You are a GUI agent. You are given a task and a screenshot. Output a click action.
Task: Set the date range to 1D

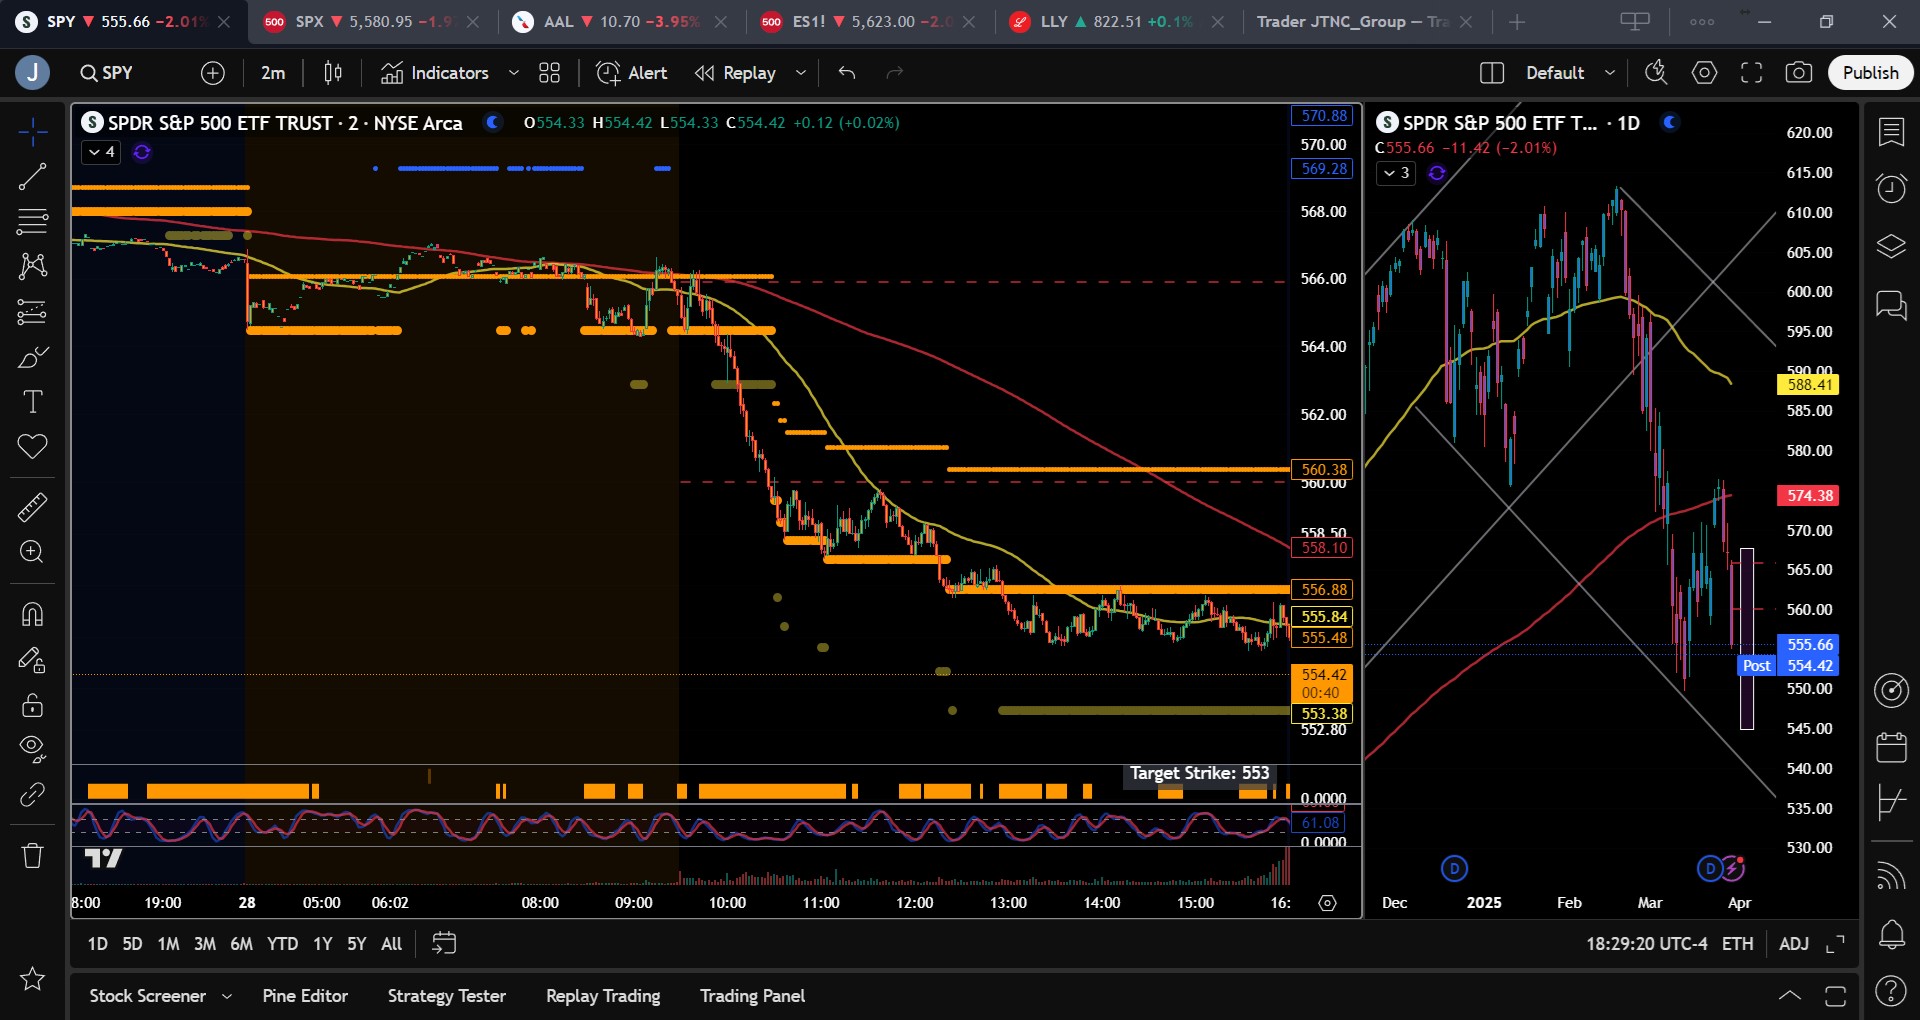[97, 944]
